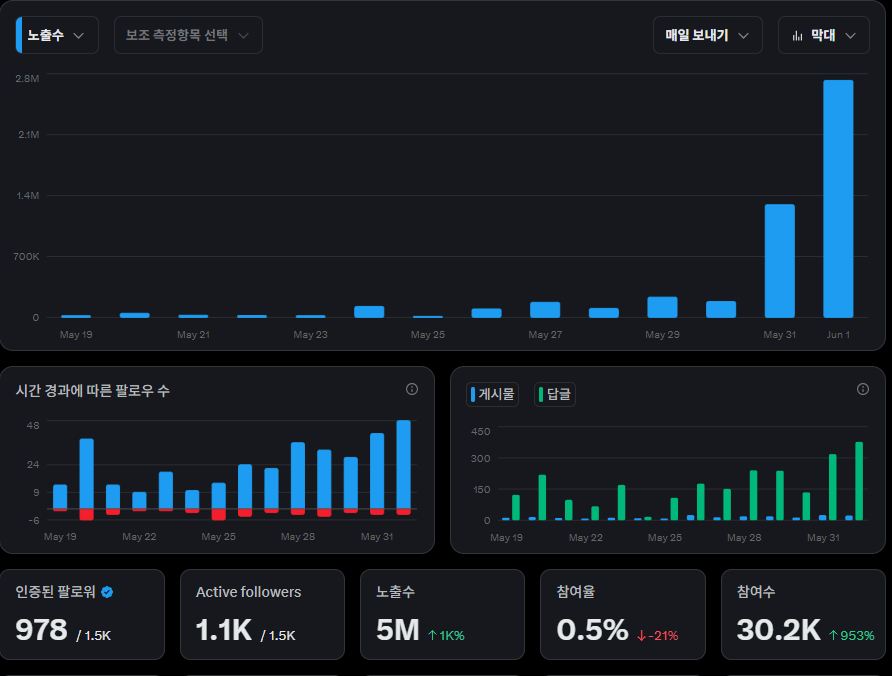
Task: Toggle the 게시물 legend series
Action: click(493, 394)
